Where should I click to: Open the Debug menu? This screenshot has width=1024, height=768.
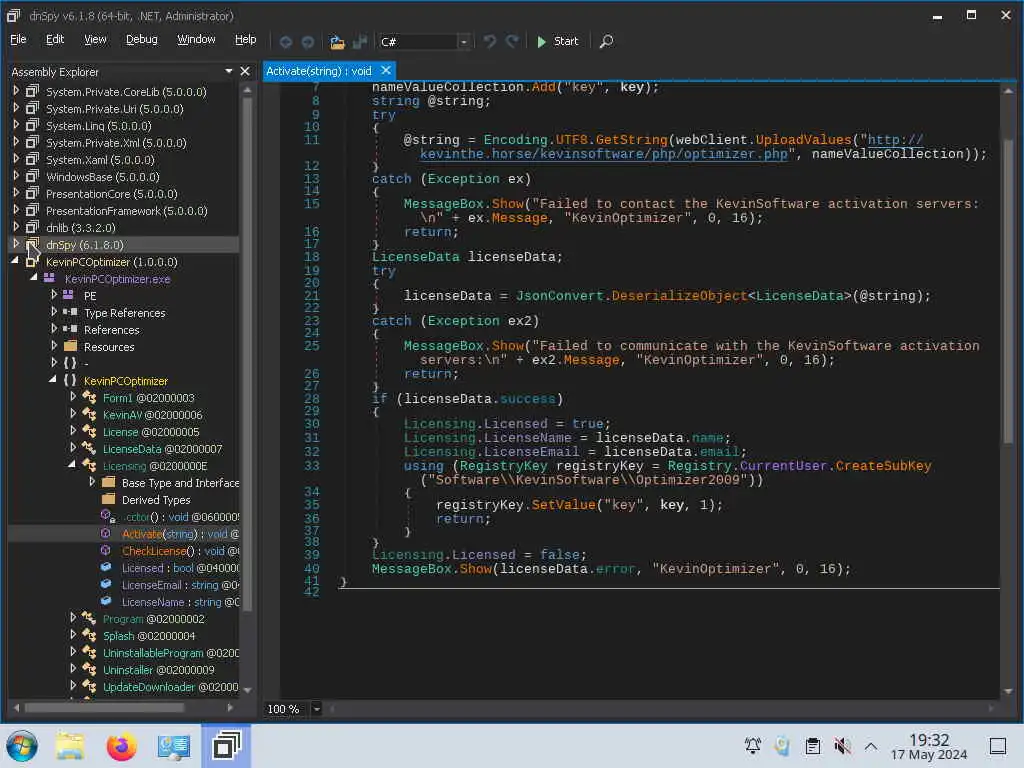(142, 39)
